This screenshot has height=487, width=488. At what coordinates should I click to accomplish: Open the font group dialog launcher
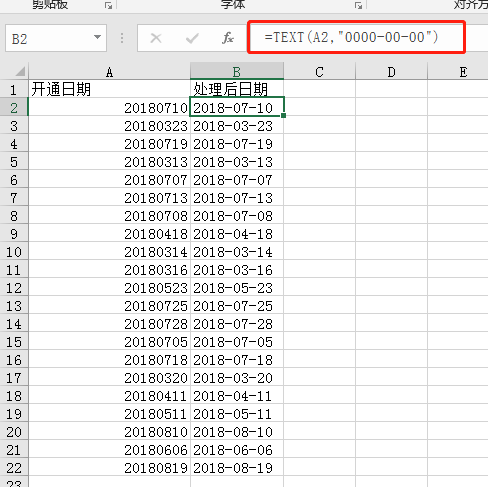(x=358, y=5)
